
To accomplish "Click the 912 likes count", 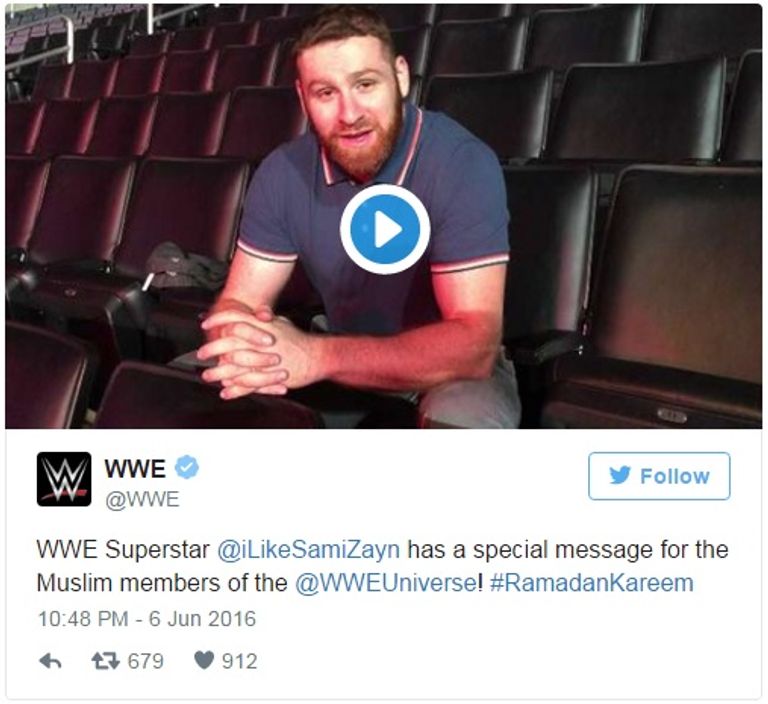I will coord(239,661).
